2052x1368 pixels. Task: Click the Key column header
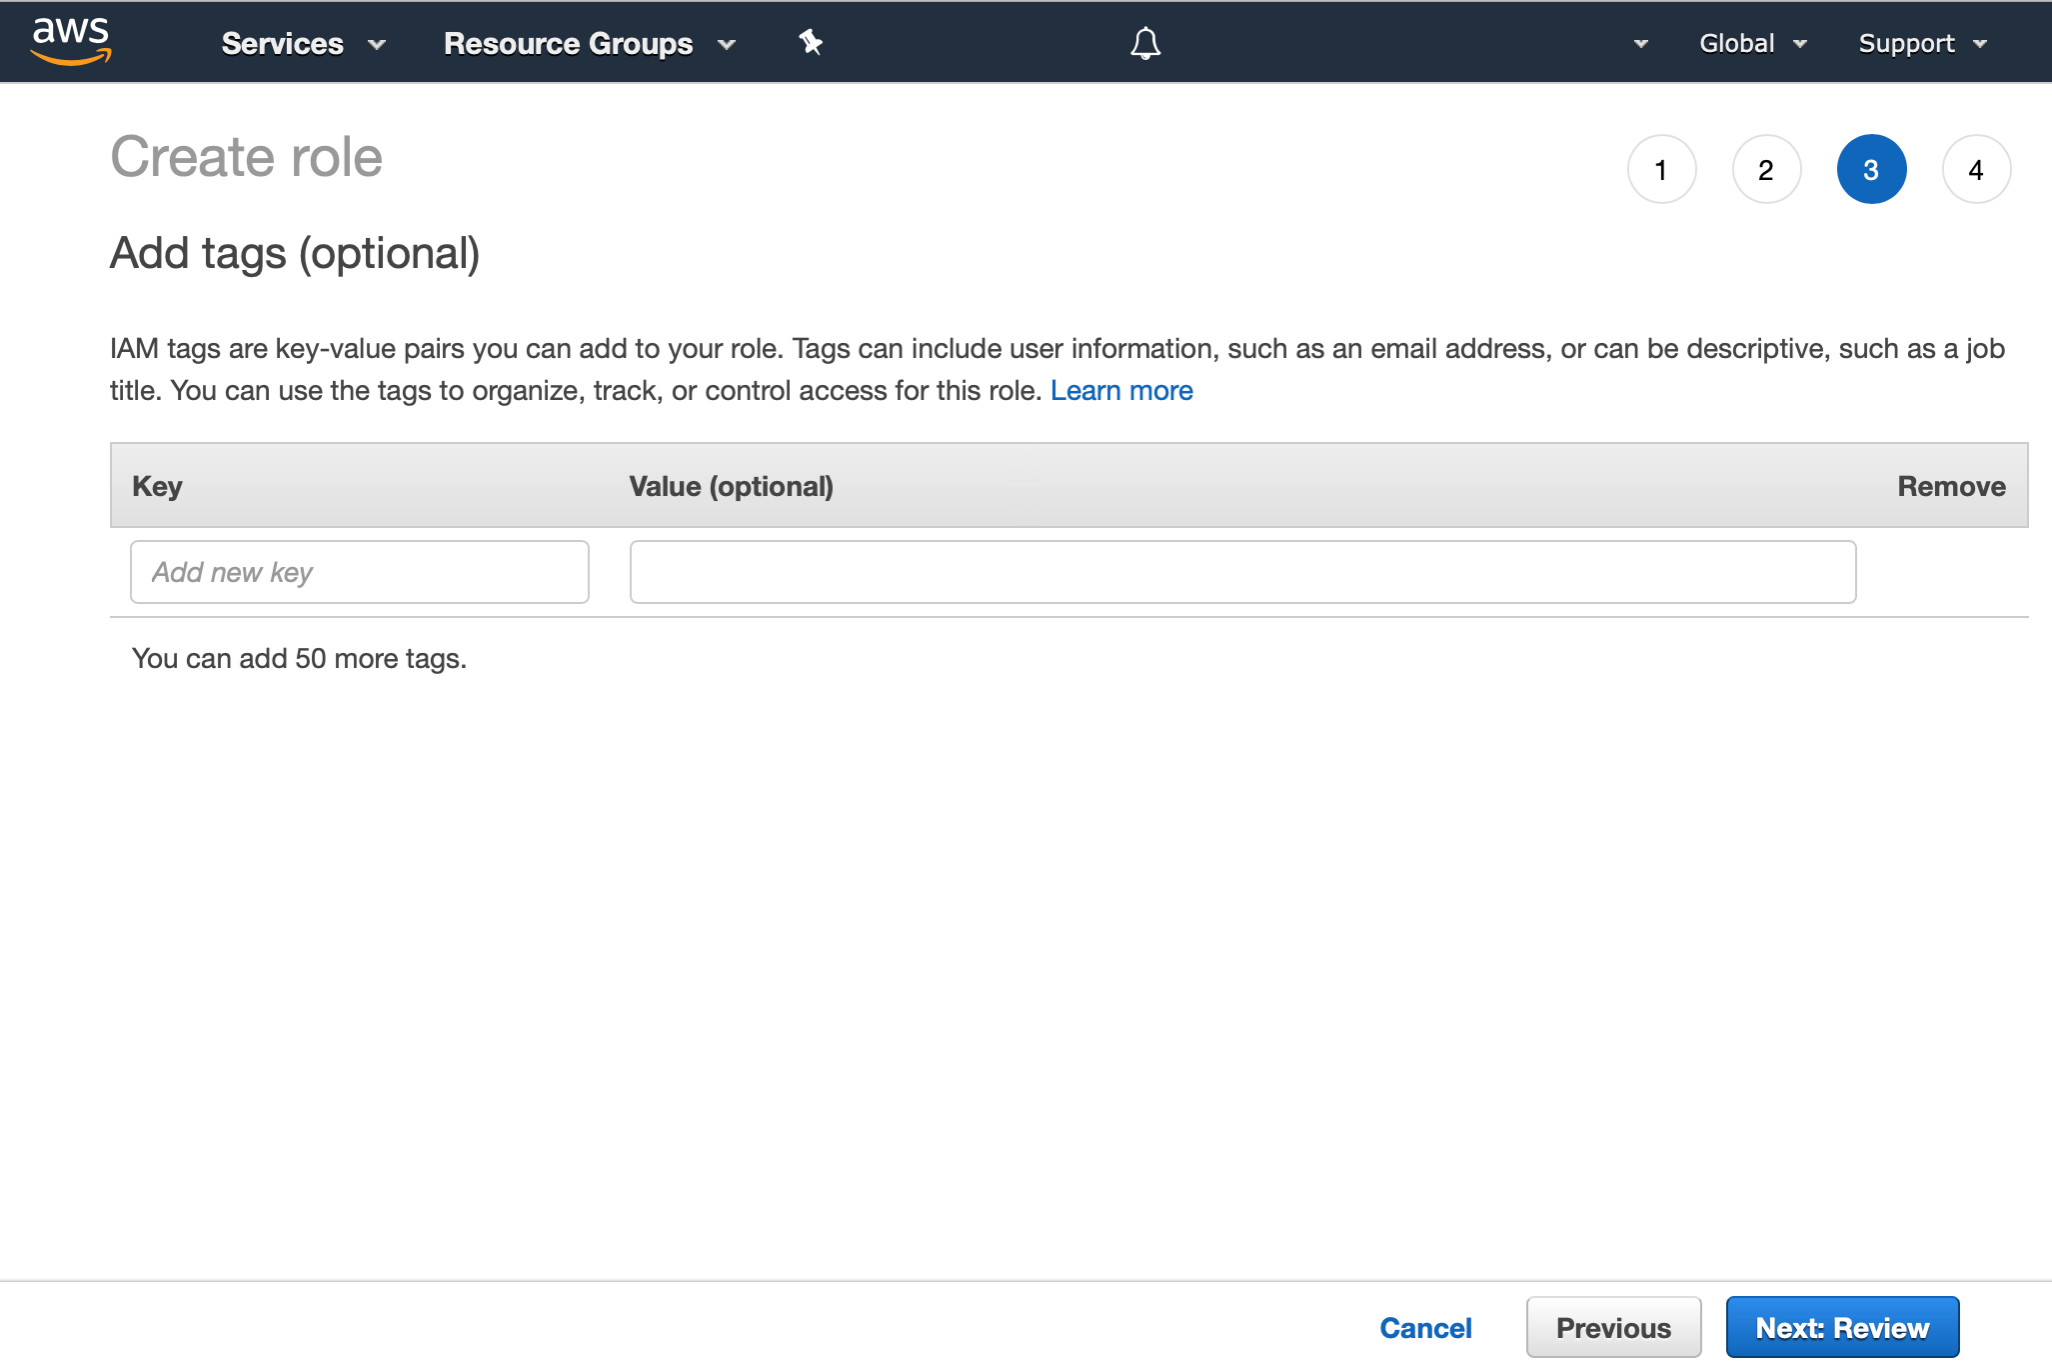pyautogui.click(x=156, y=486)
